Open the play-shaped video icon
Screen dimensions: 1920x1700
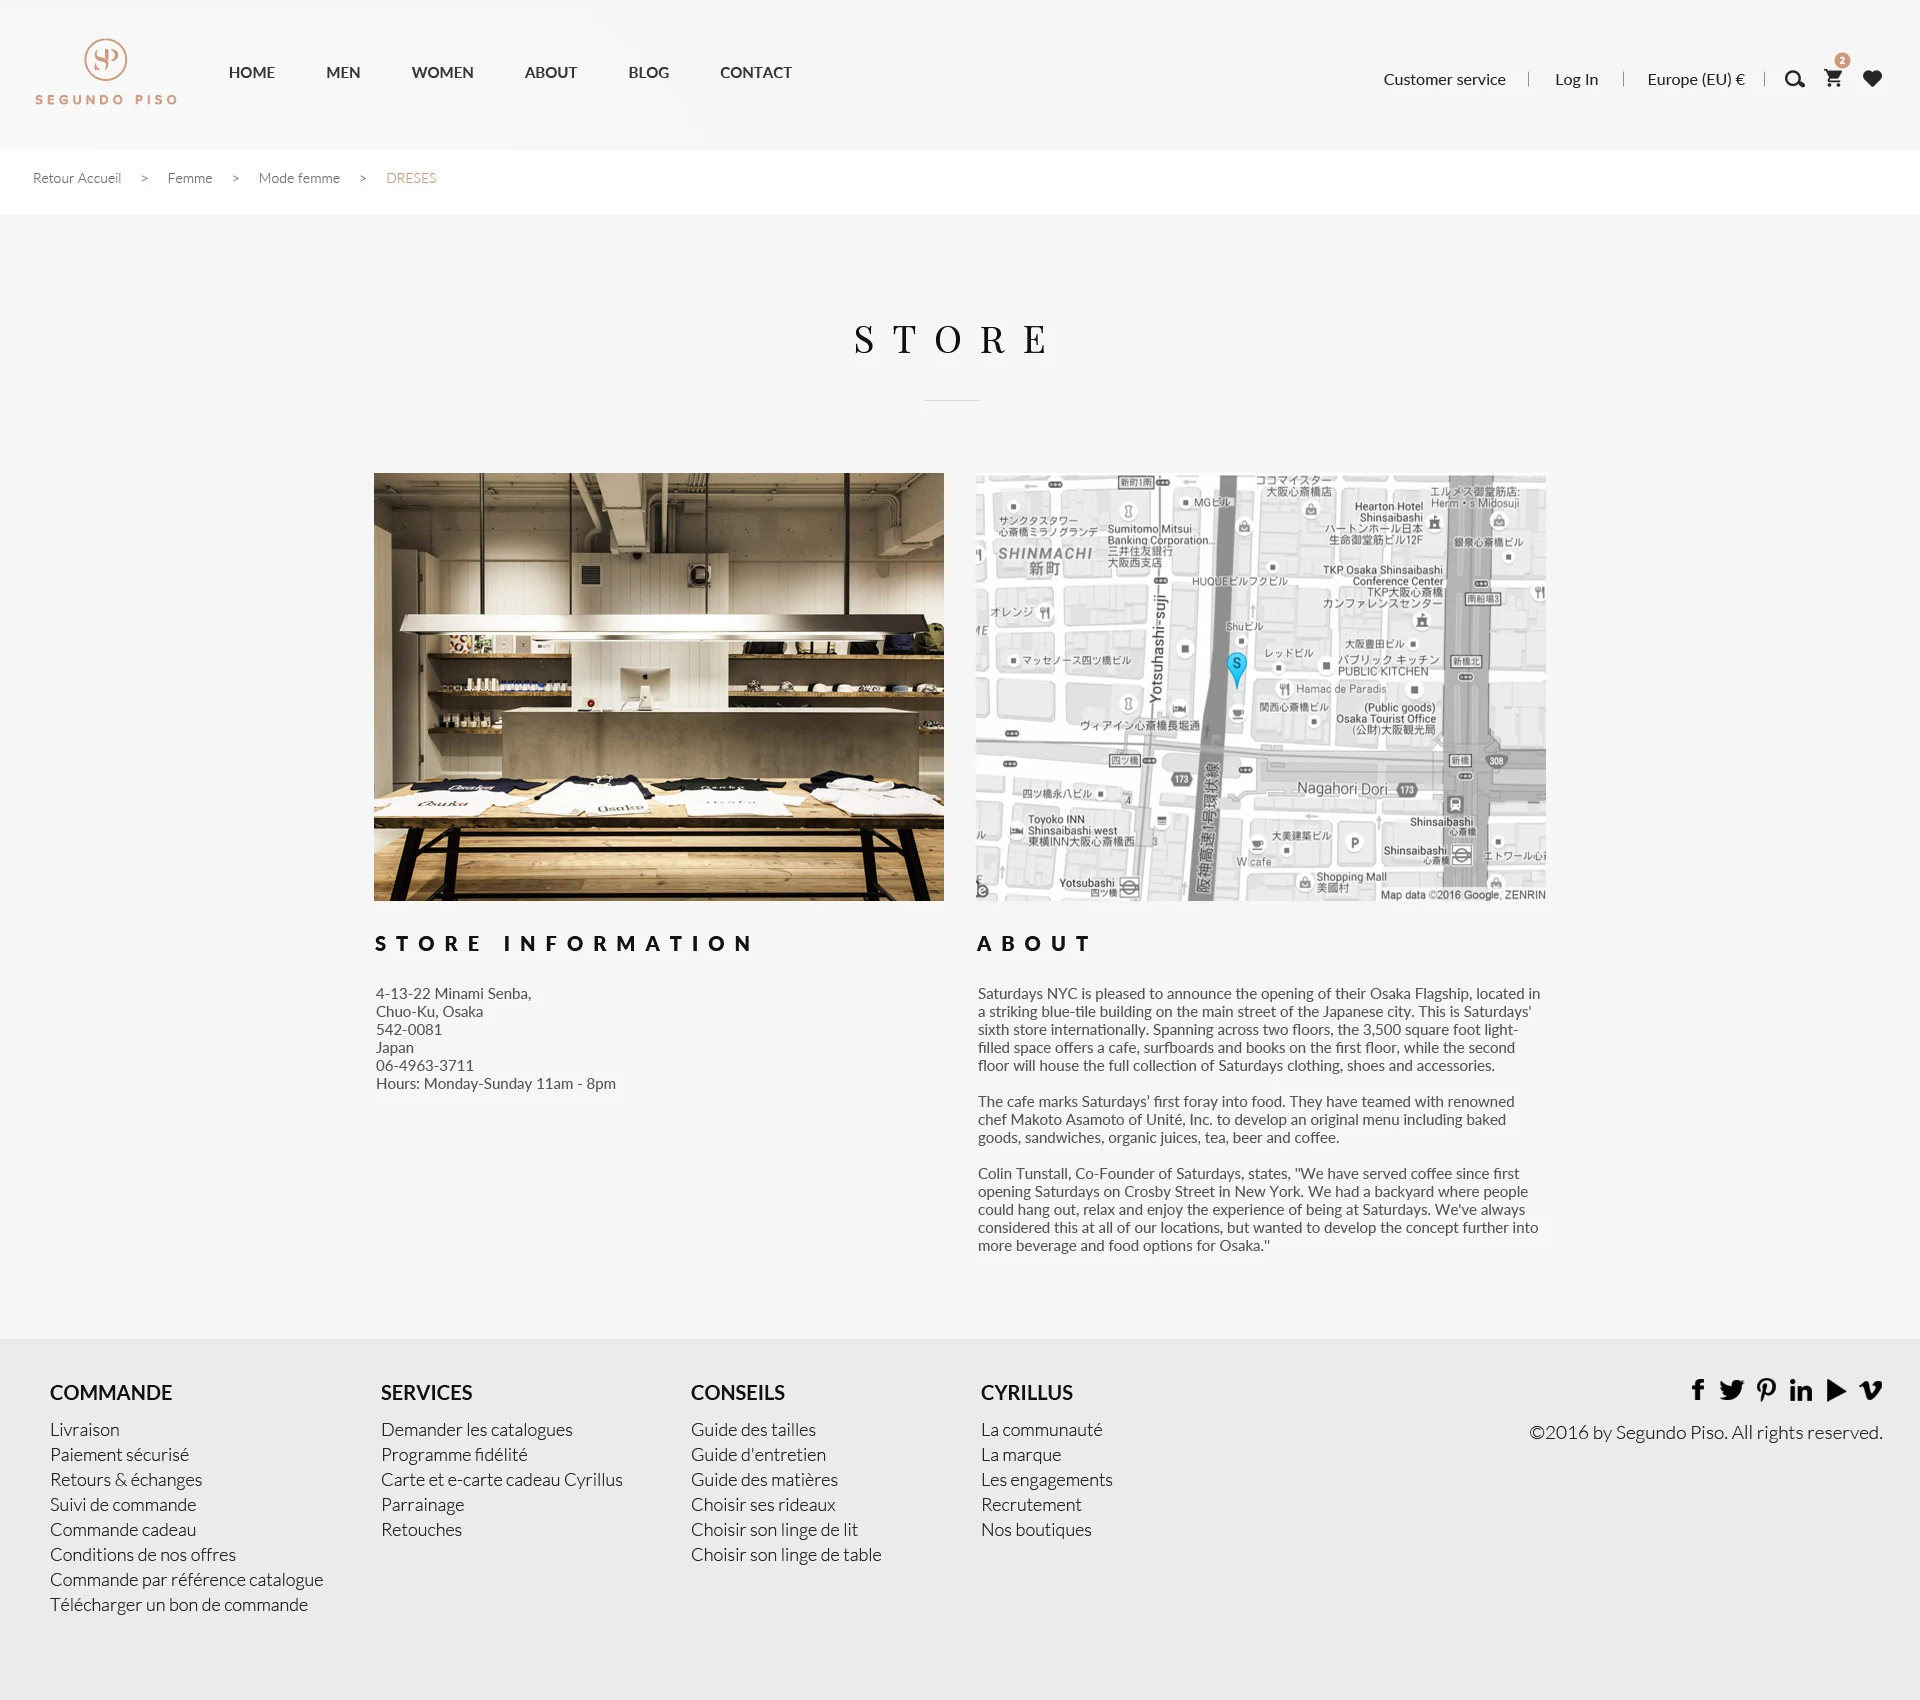click(1836, 1390)
